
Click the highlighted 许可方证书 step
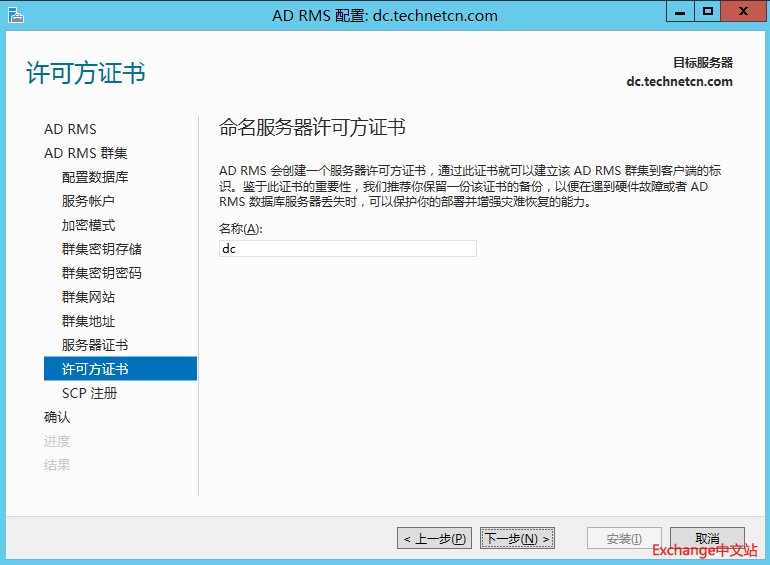[95, 369]
